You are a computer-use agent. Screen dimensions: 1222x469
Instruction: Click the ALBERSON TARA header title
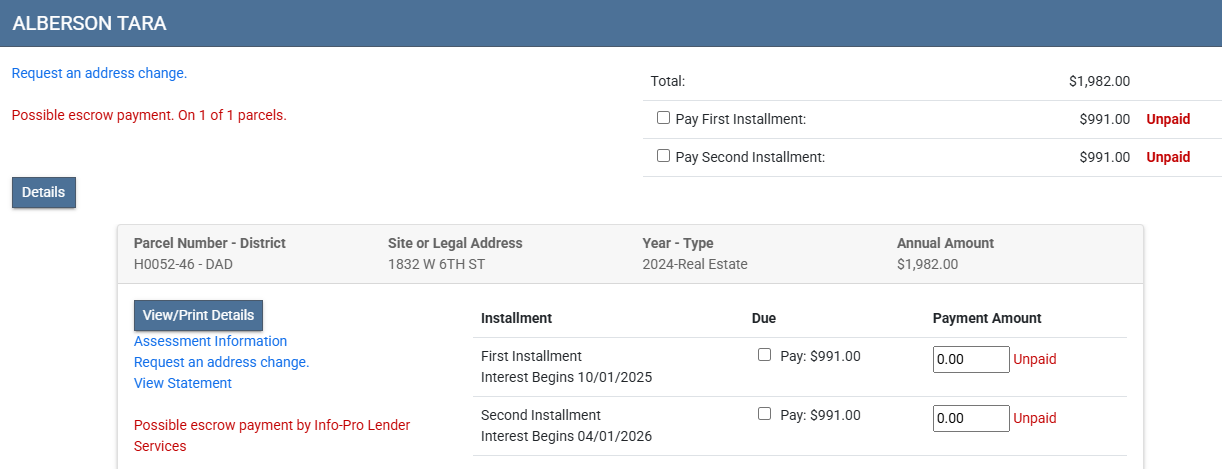(89, 23)
